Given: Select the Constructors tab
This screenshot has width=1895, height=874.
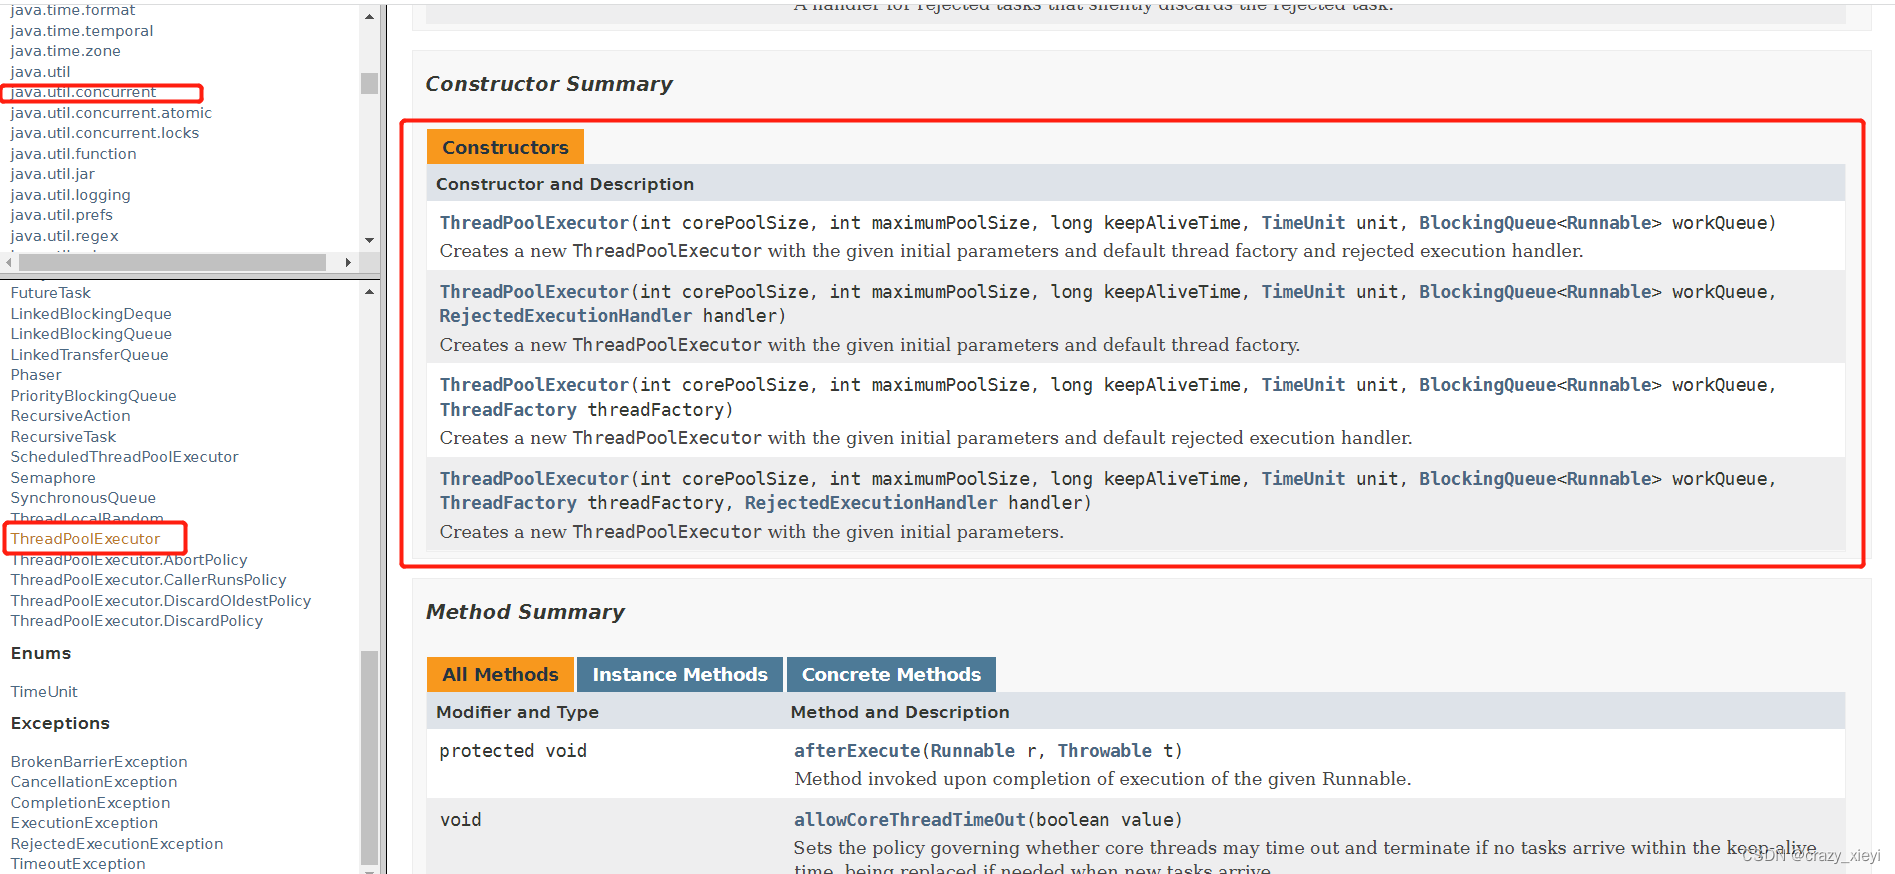Looking at the screenshot, I should 505,147.
